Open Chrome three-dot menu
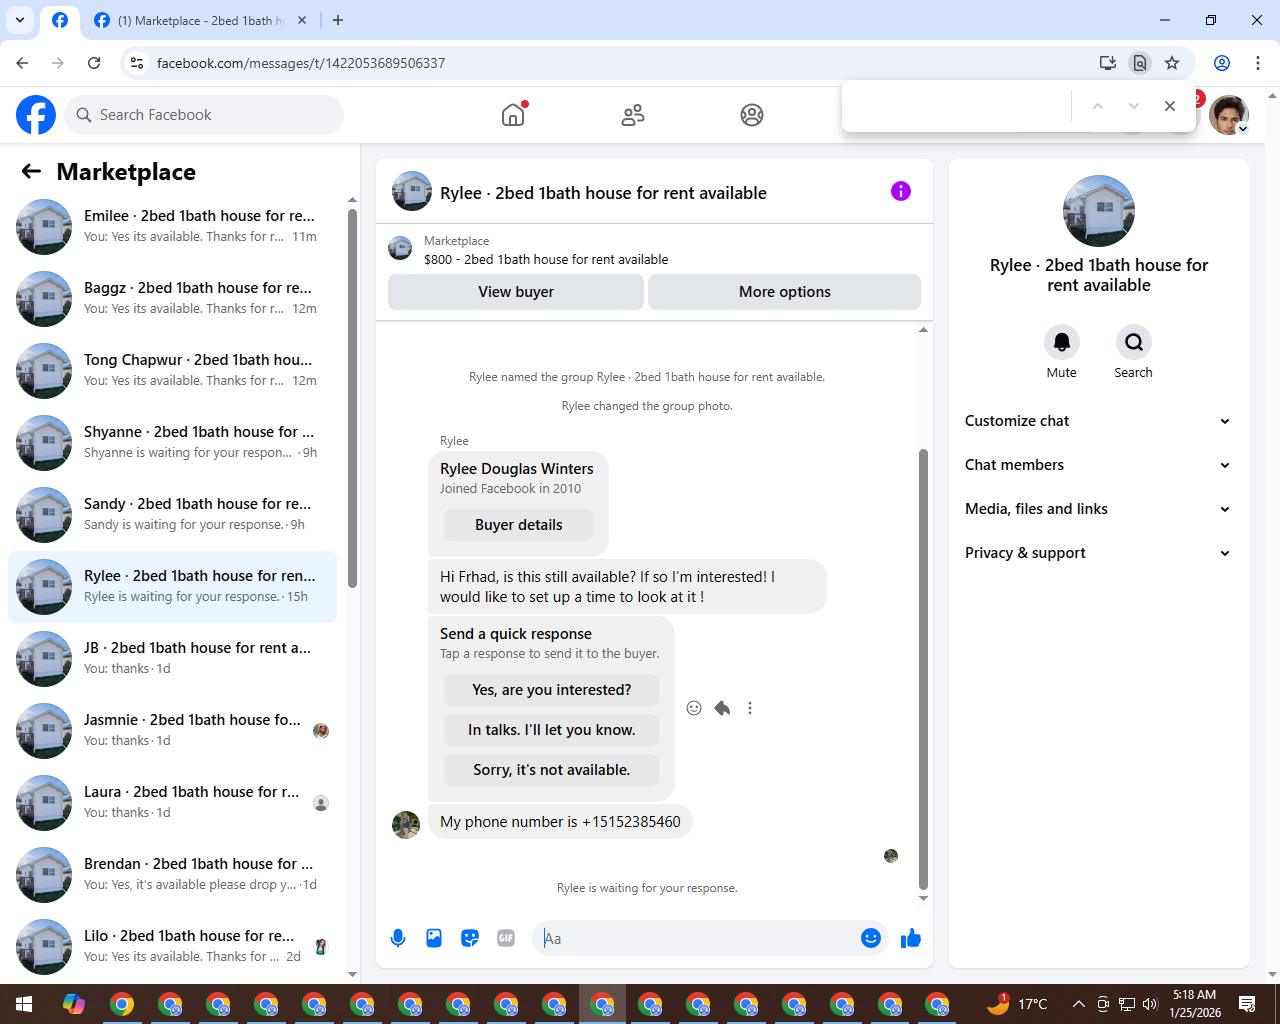The height and width of the screenshot is (1024, 1280). tap(1258, 63)
